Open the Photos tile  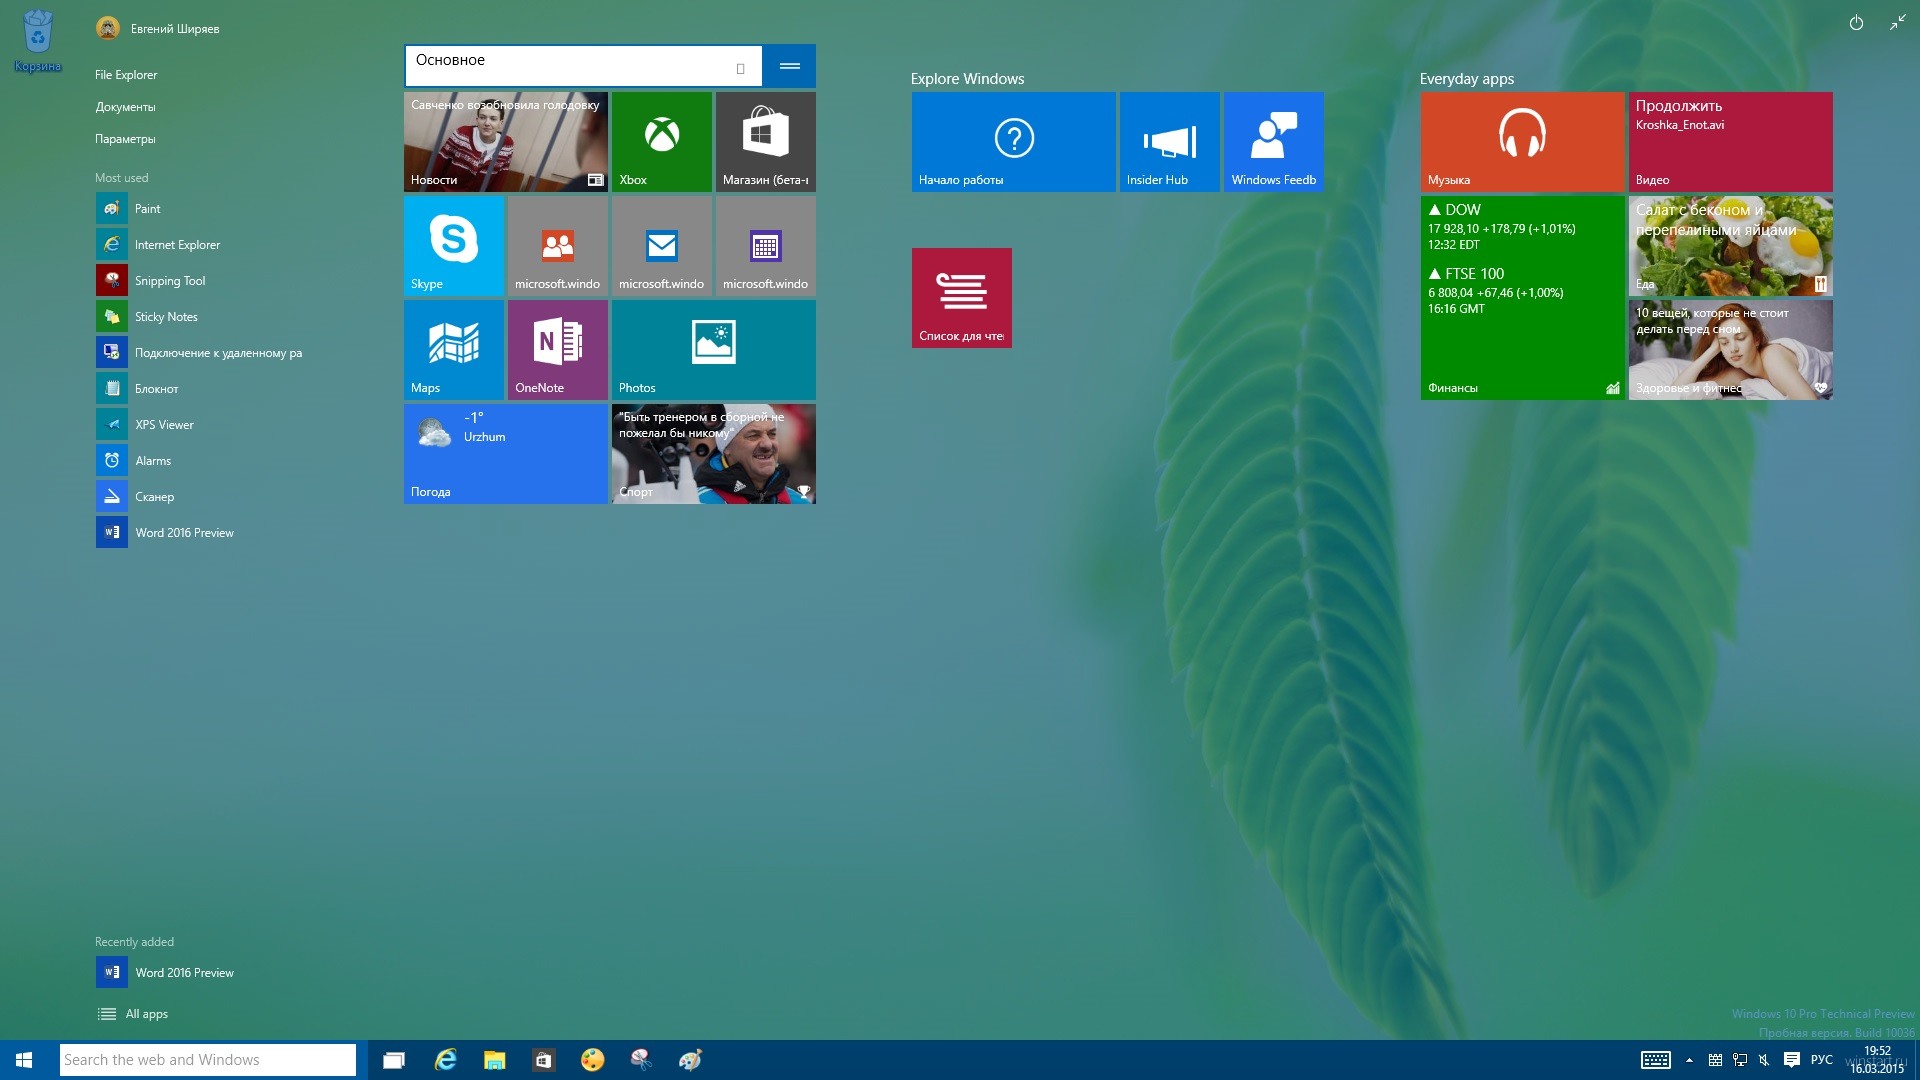[x=713, y=350]
